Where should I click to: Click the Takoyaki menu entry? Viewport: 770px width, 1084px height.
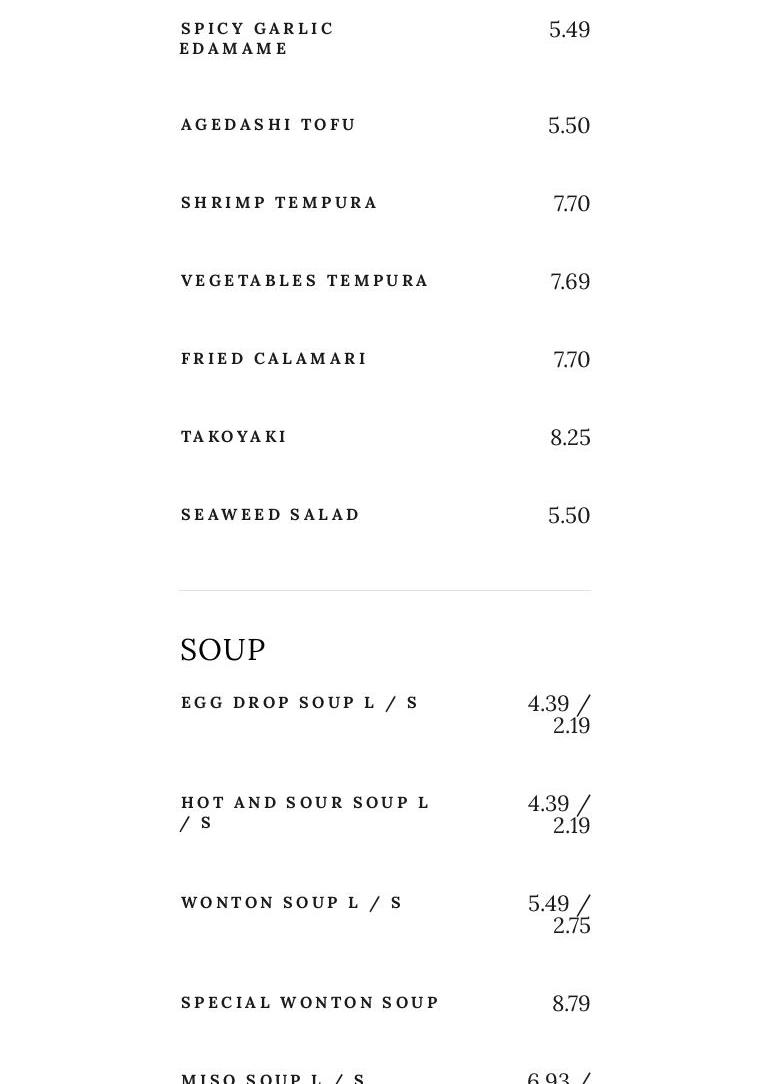click(233, 437)
